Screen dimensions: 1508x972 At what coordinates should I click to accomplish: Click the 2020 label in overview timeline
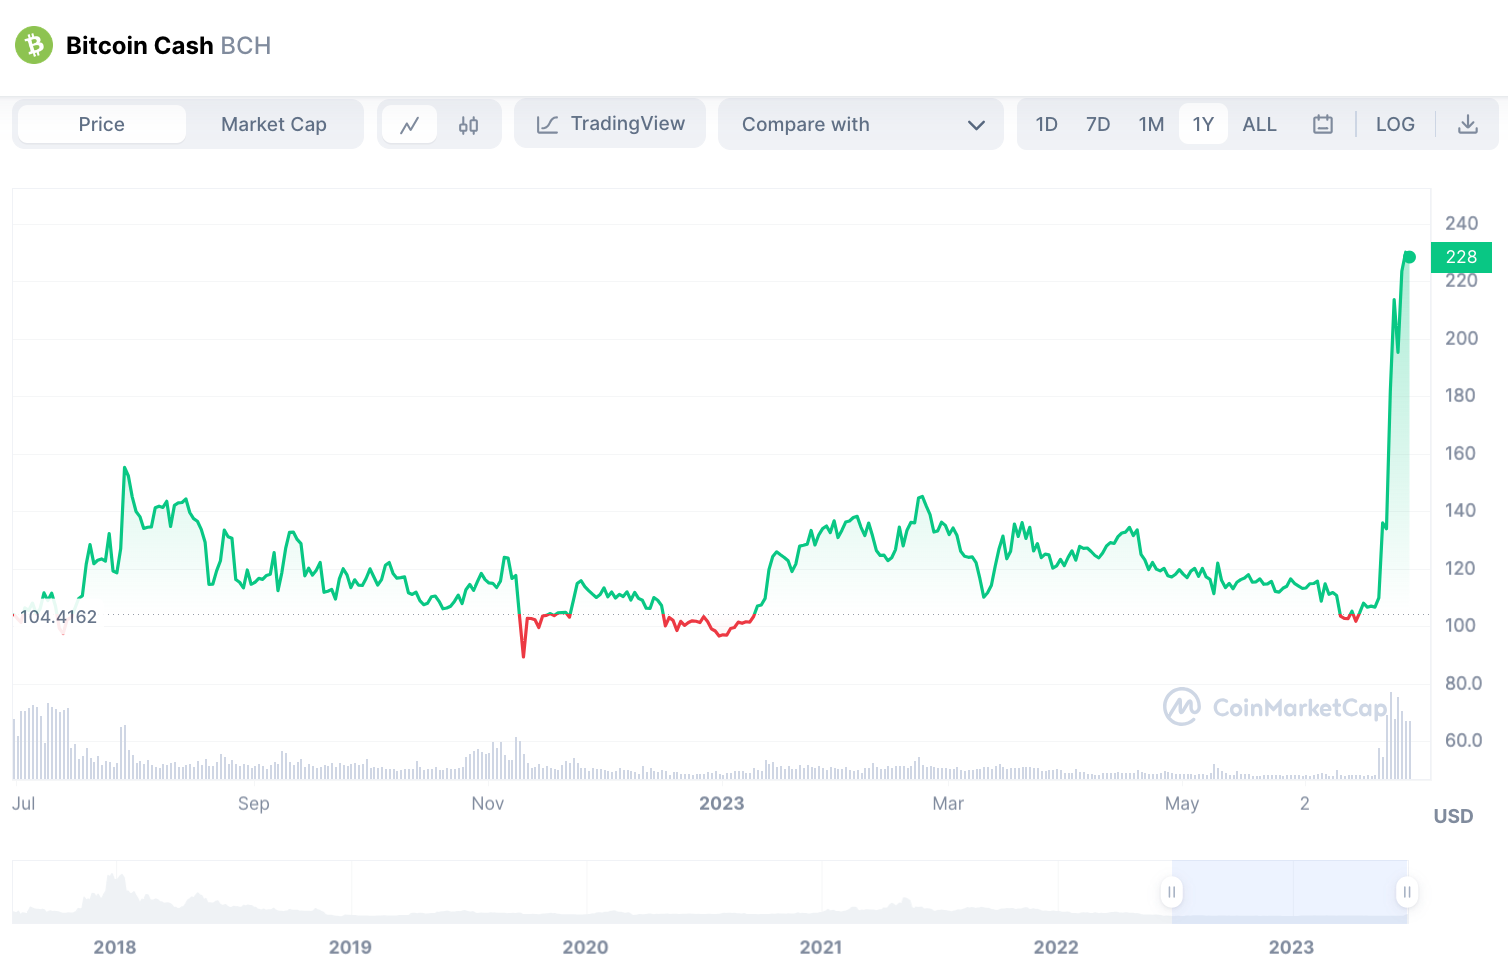[585, 947]
